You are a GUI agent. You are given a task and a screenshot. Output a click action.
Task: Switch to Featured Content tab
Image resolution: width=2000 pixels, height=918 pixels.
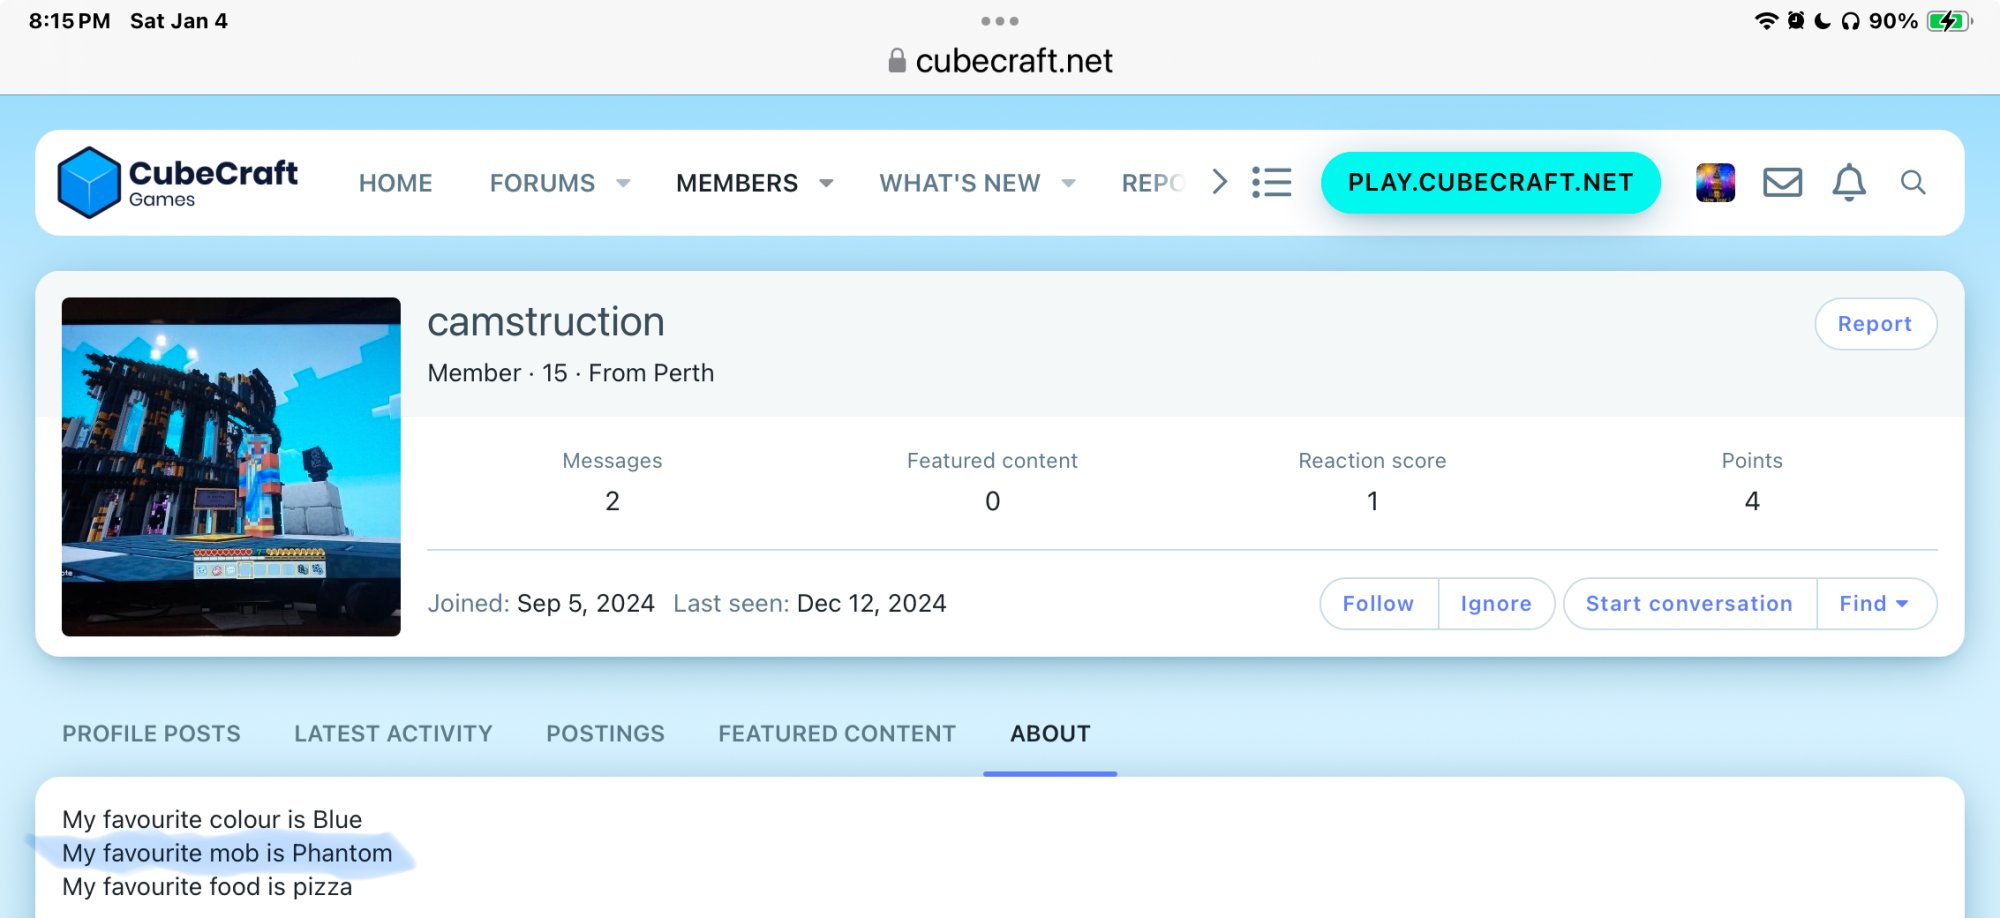pos(837,734)
